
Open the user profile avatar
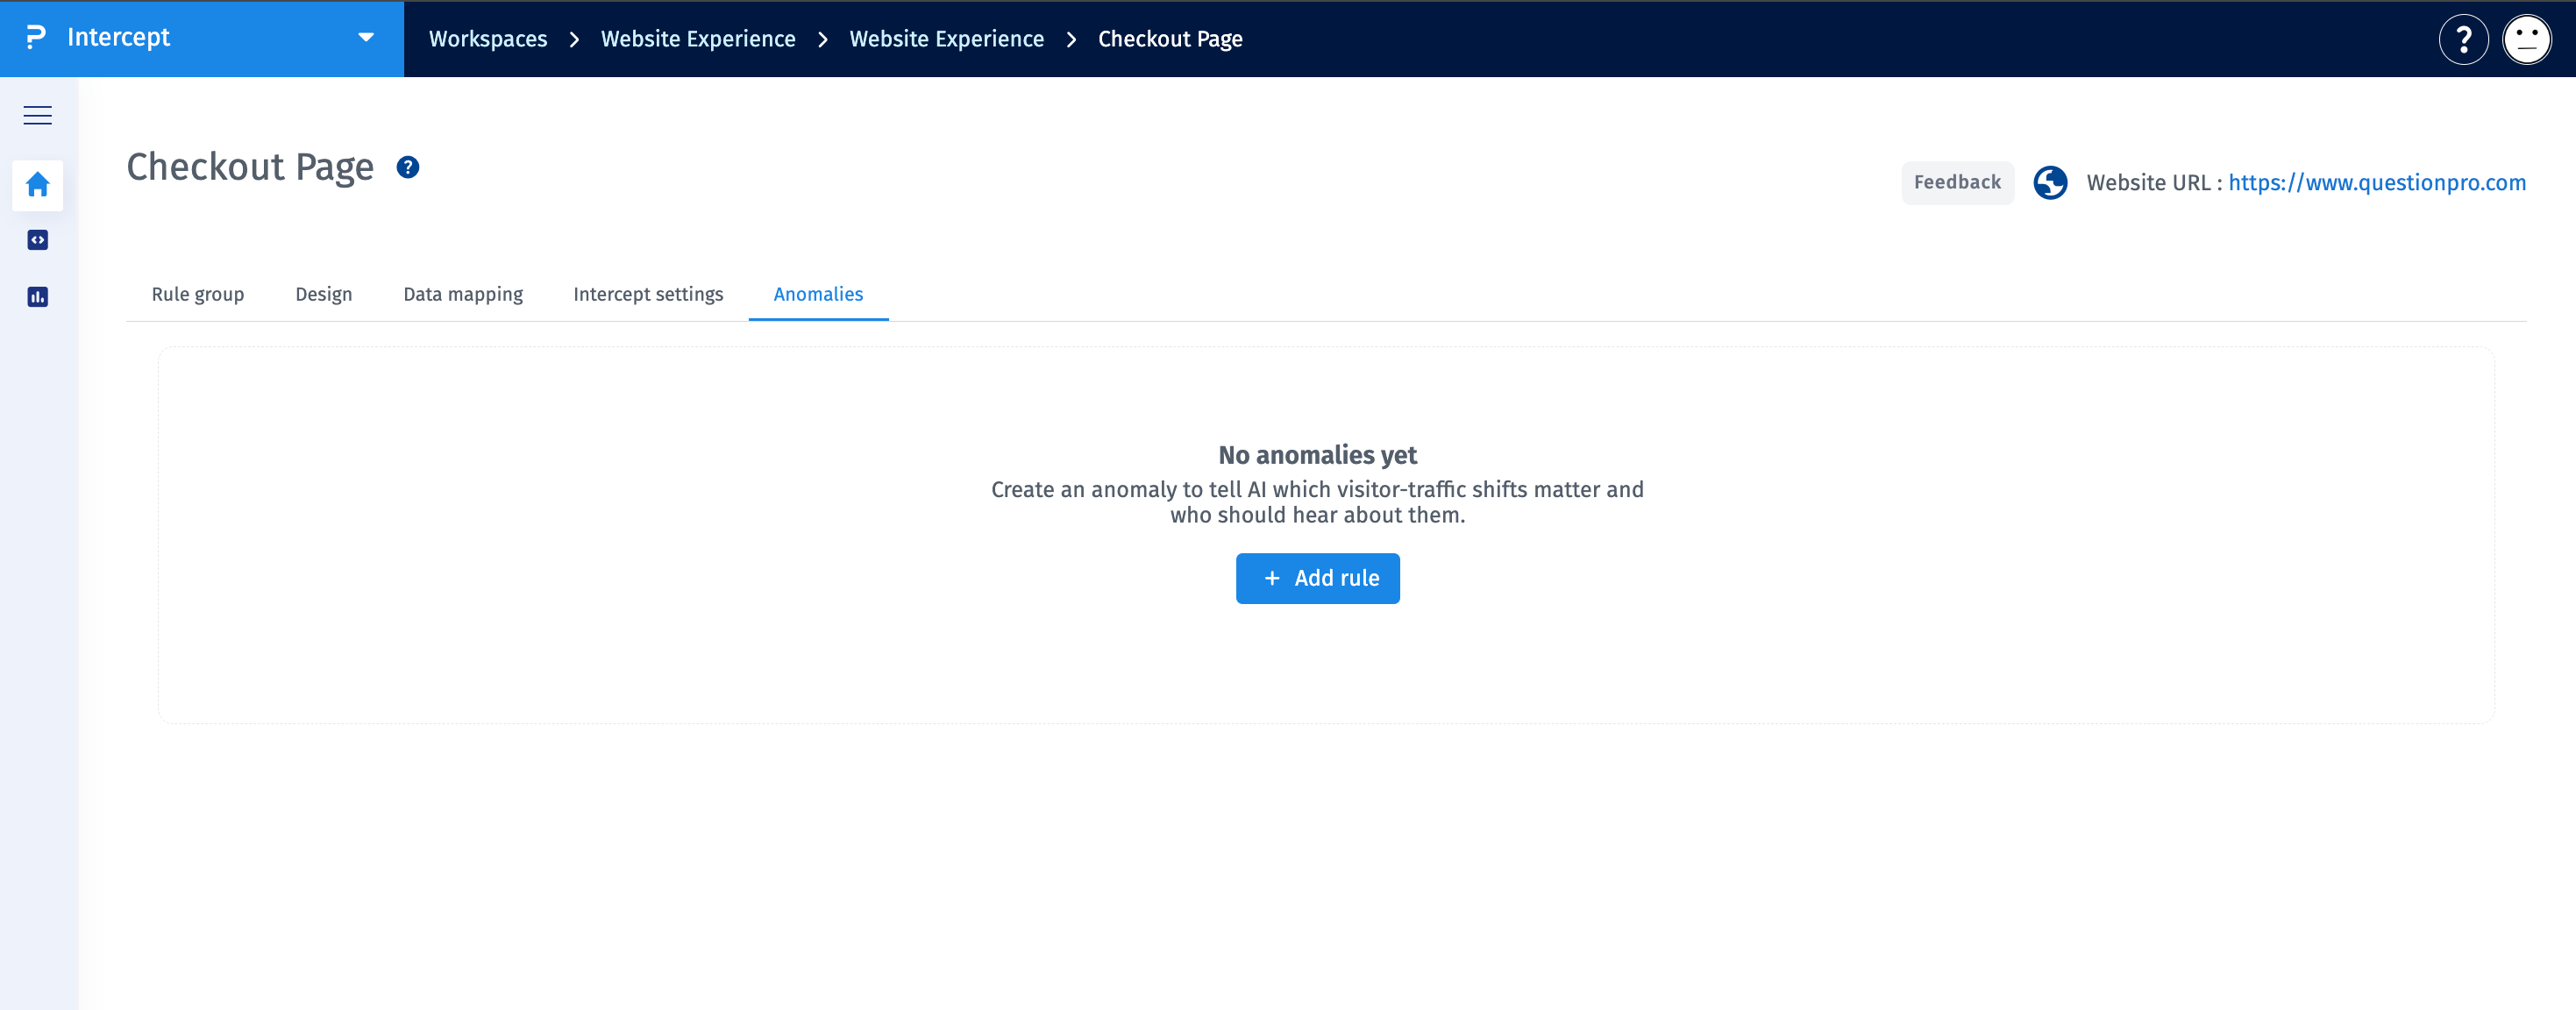tap(2526, 40)
